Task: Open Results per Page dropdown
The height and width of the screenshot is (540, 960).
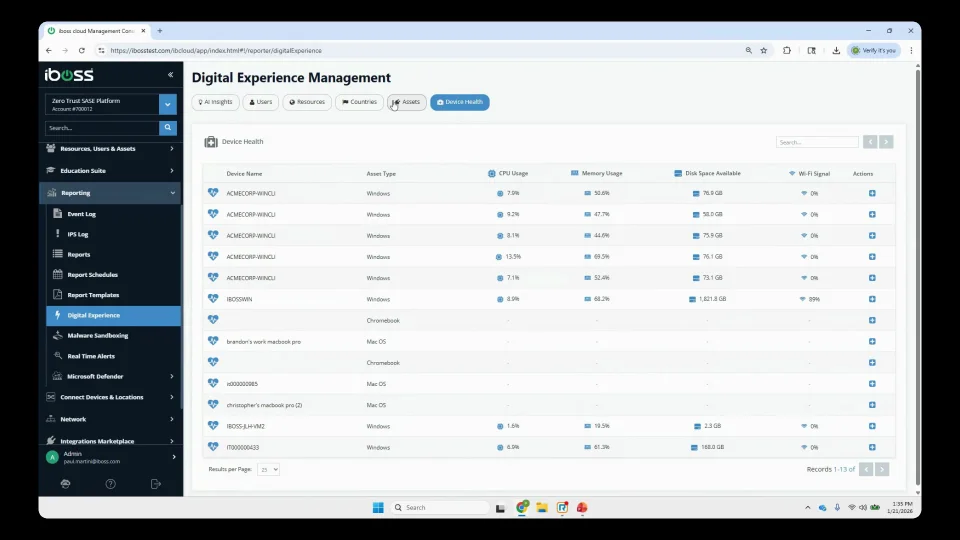Action: 268,470
